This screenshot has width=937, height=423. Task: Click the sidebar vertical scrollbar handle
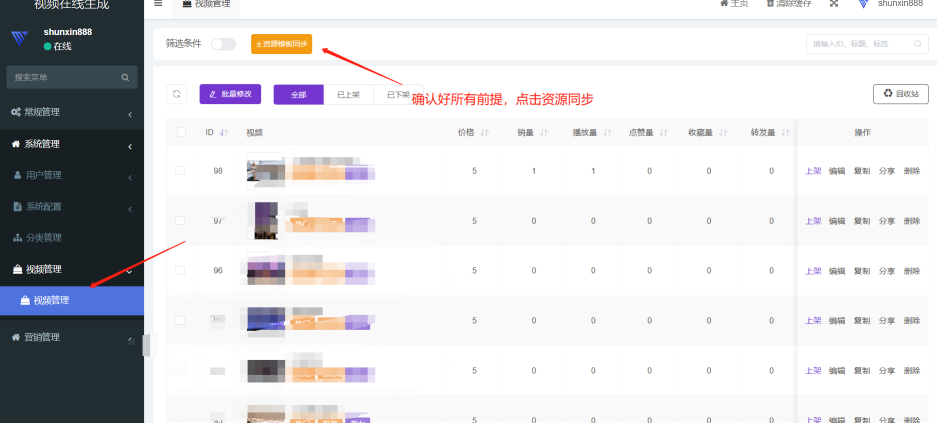tap(146, 345)
